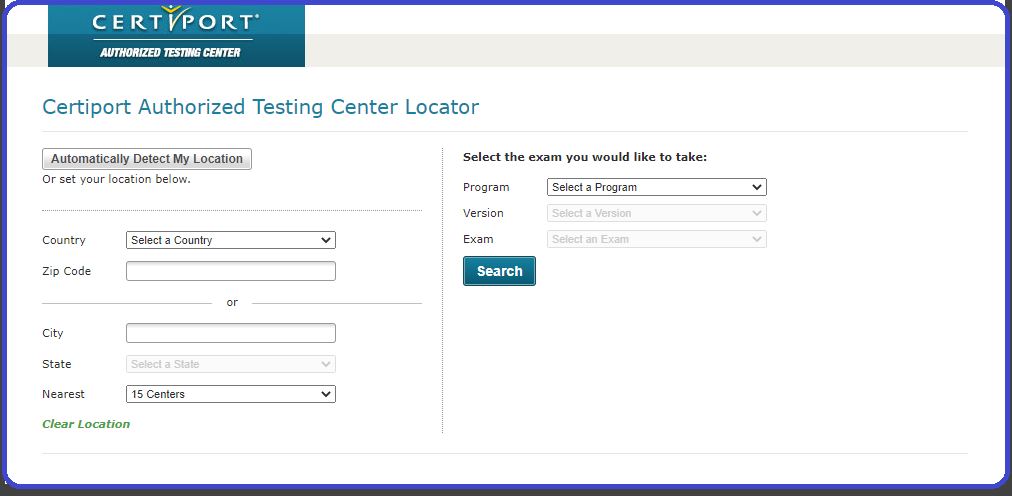
Task: Click the Clear Location link
Action: (86, 424)
